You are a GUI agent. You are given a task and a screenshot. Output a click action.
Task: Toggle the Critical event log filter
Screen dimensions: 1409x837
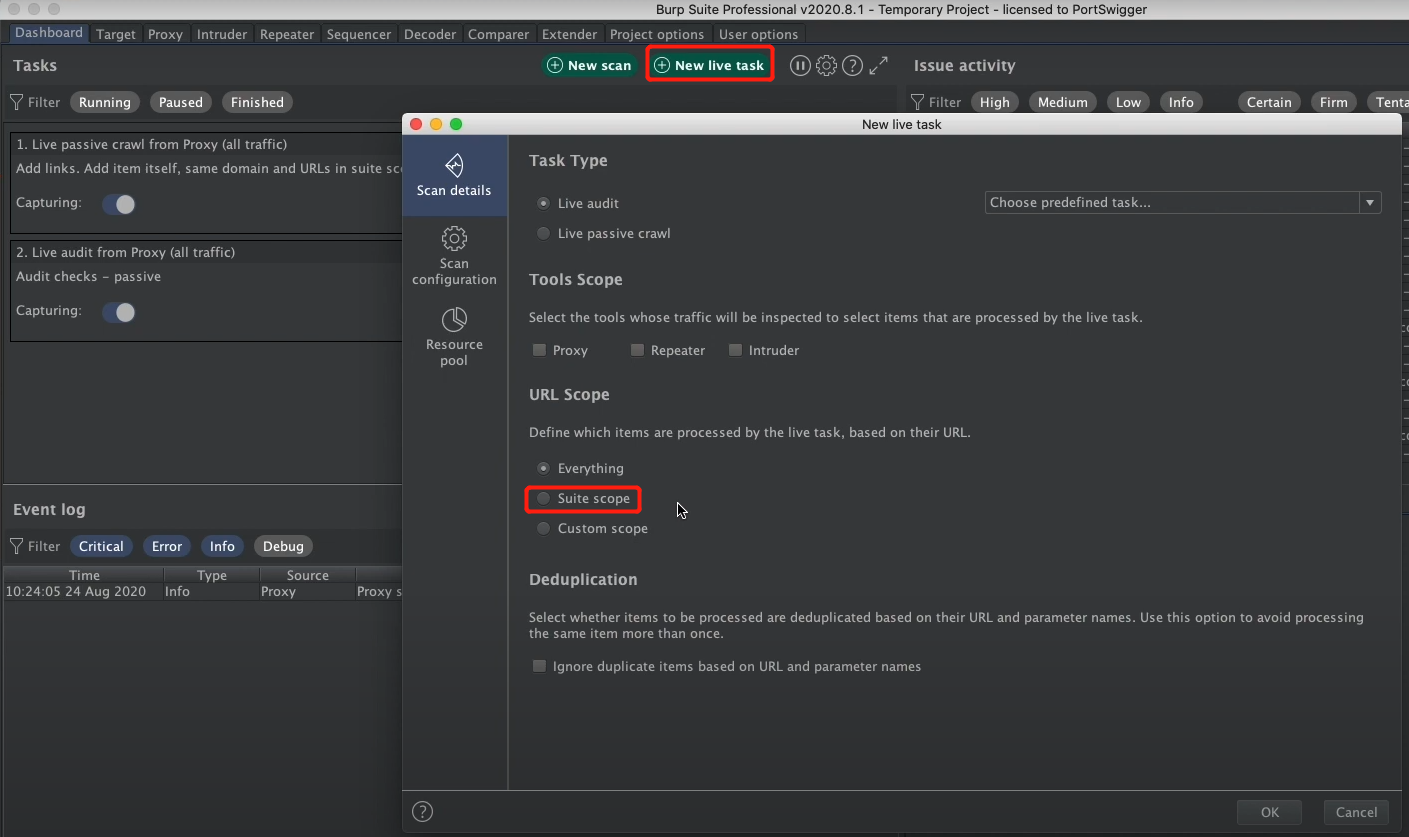coord(101,546)
